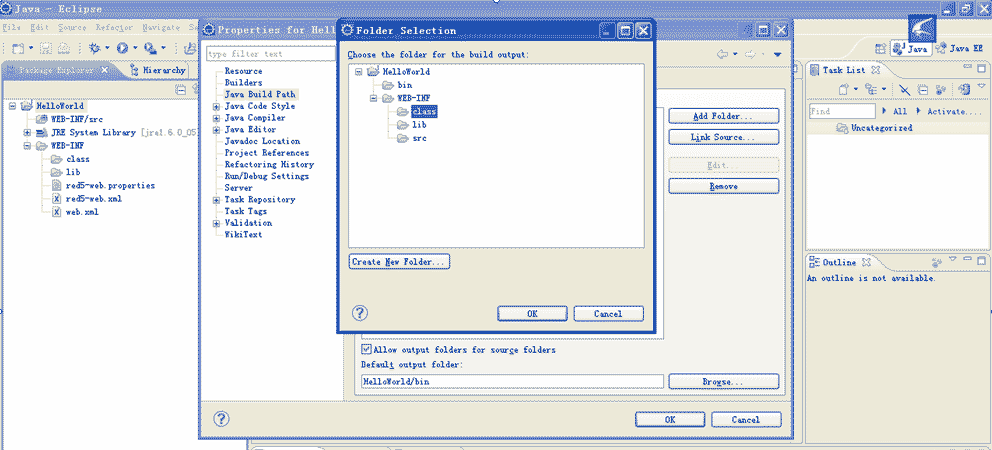
Task: Expand Java Compiler properties node
Action: pos(216,118)
